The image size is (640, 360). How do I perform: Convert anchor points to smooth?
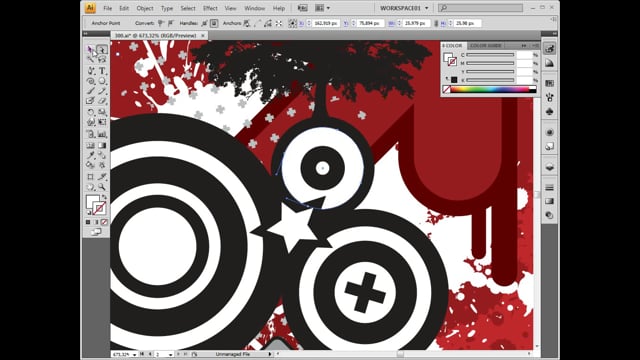(171, 23)
